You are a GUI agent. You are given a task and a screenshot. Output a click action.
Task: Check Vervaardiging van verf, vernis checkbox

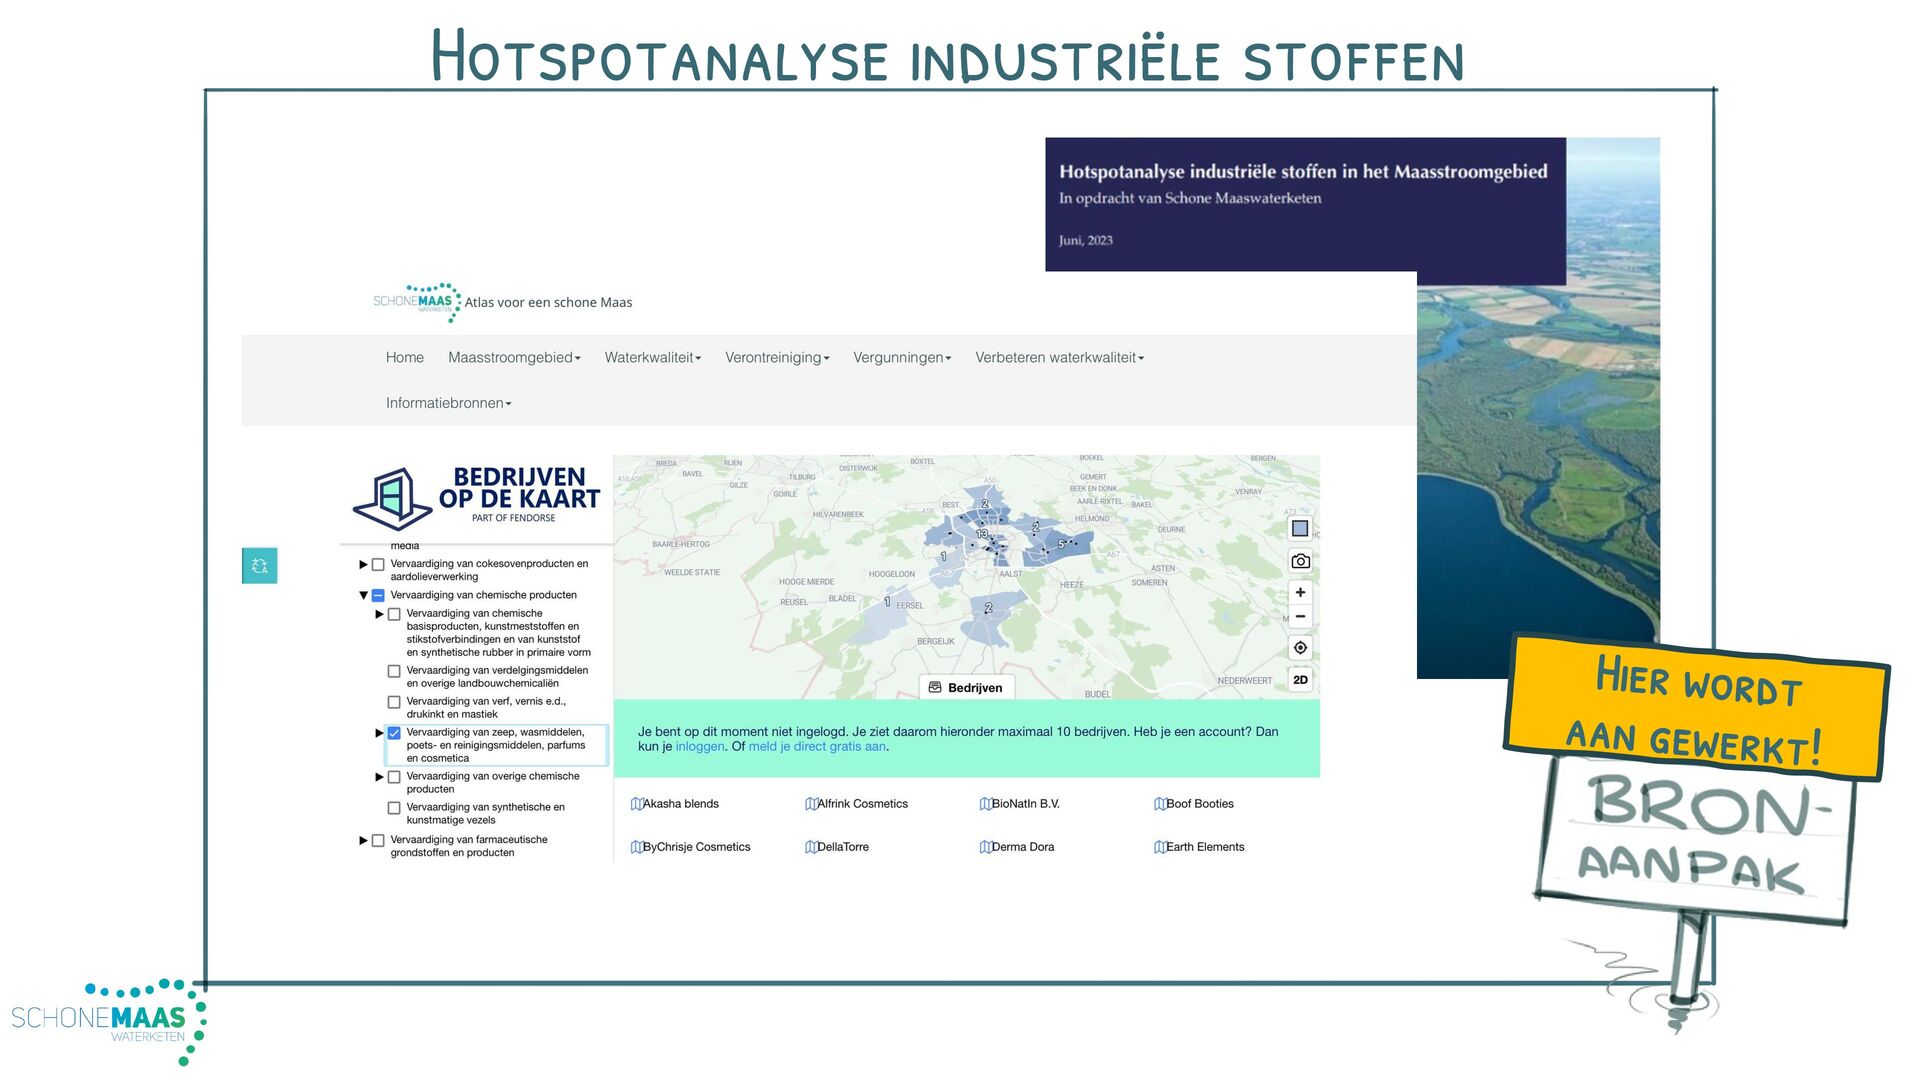click(394, 702)
